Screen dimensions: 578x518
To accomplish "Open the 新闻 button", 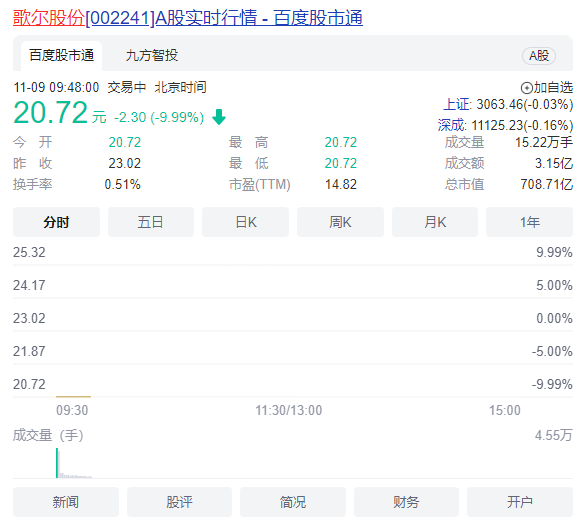I will click(66, 502).
